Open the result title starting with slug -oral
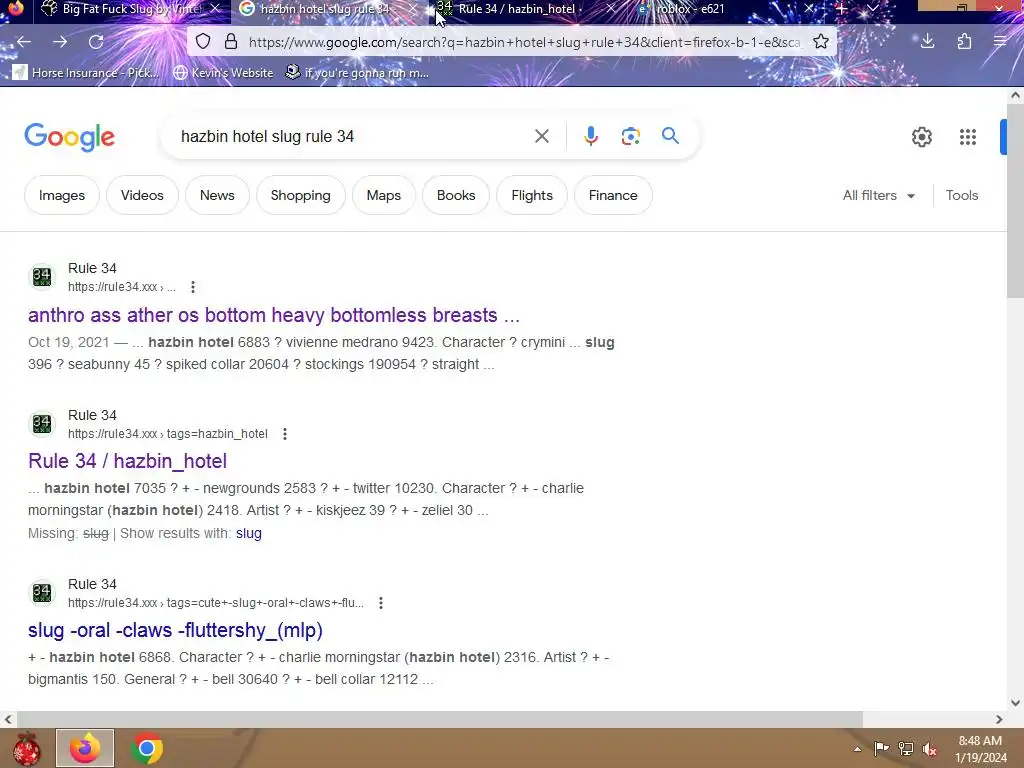 click(175, 630)
